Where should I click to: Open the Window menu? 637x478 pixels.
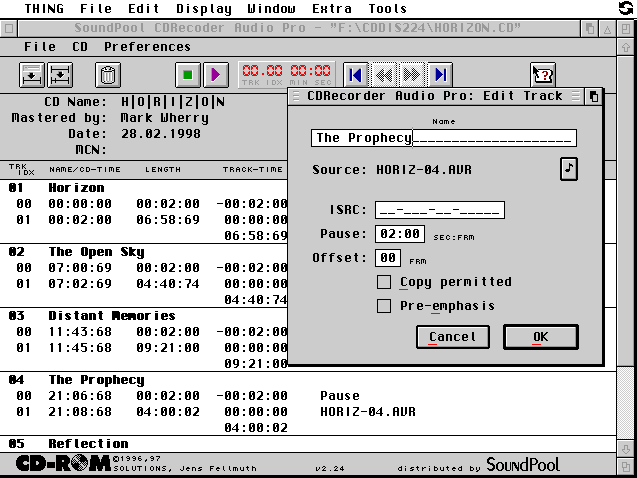[x=271, y=9]
